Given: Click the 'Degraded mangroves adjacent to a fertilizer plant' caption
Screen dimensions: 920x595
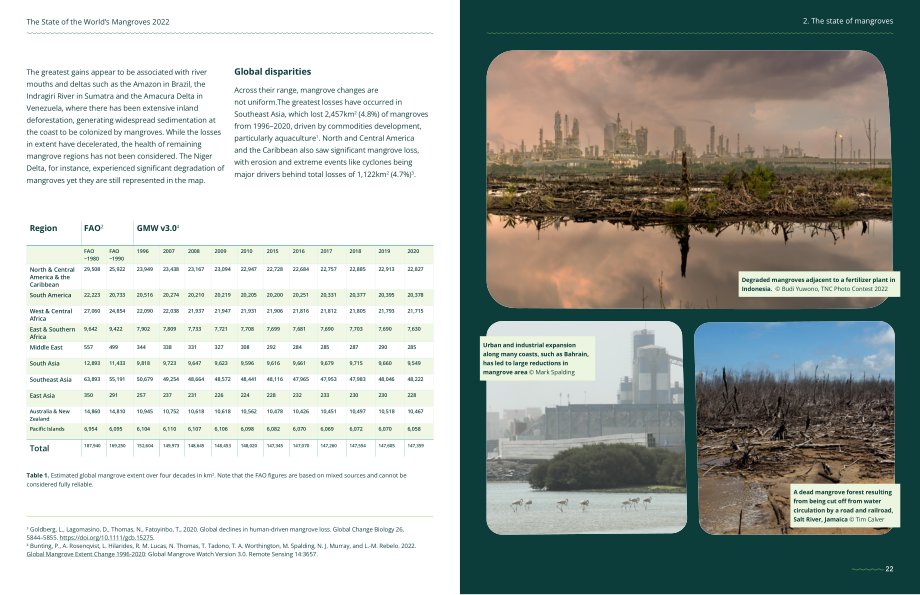Looking at the screenshot, I should (818, 284).
